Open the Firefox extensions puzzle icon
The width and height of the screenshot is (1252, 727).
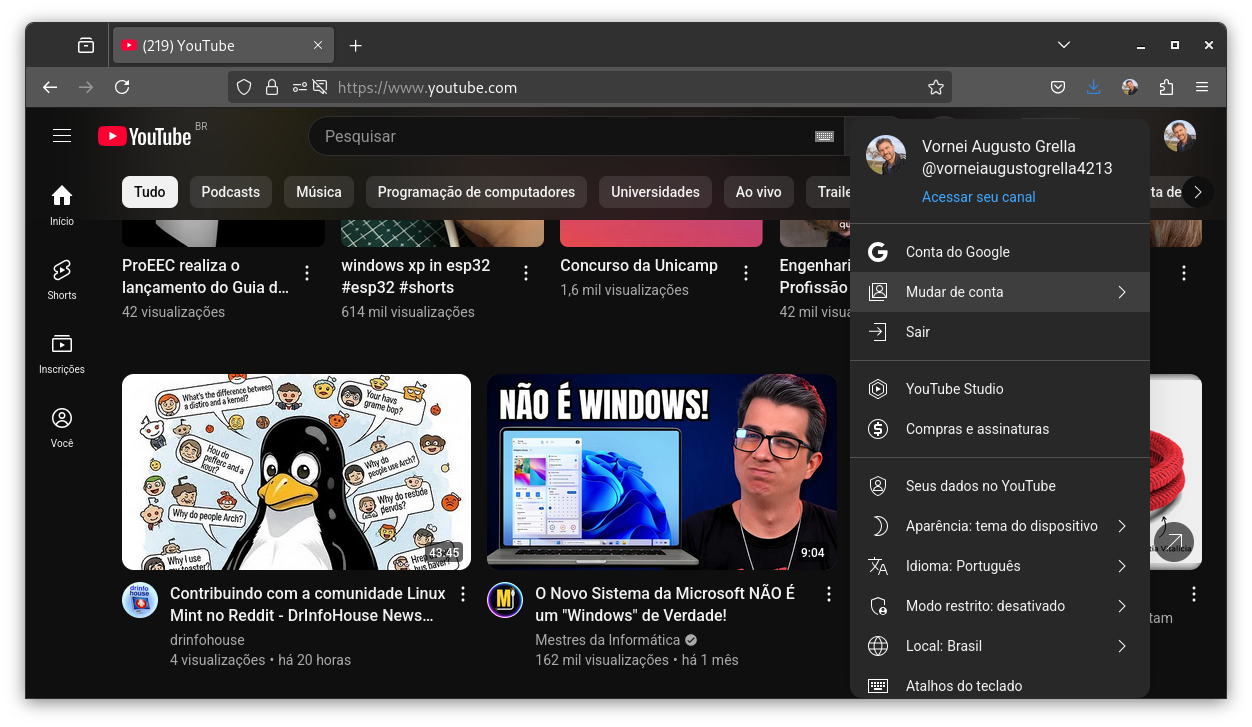[1166, 87]
